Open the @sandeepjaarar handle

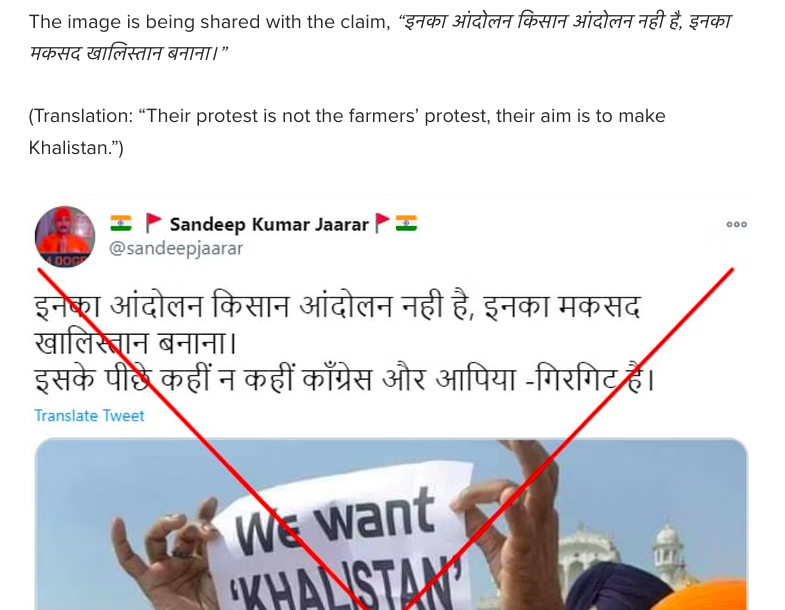pyautogui.click(x=176, y=248)
